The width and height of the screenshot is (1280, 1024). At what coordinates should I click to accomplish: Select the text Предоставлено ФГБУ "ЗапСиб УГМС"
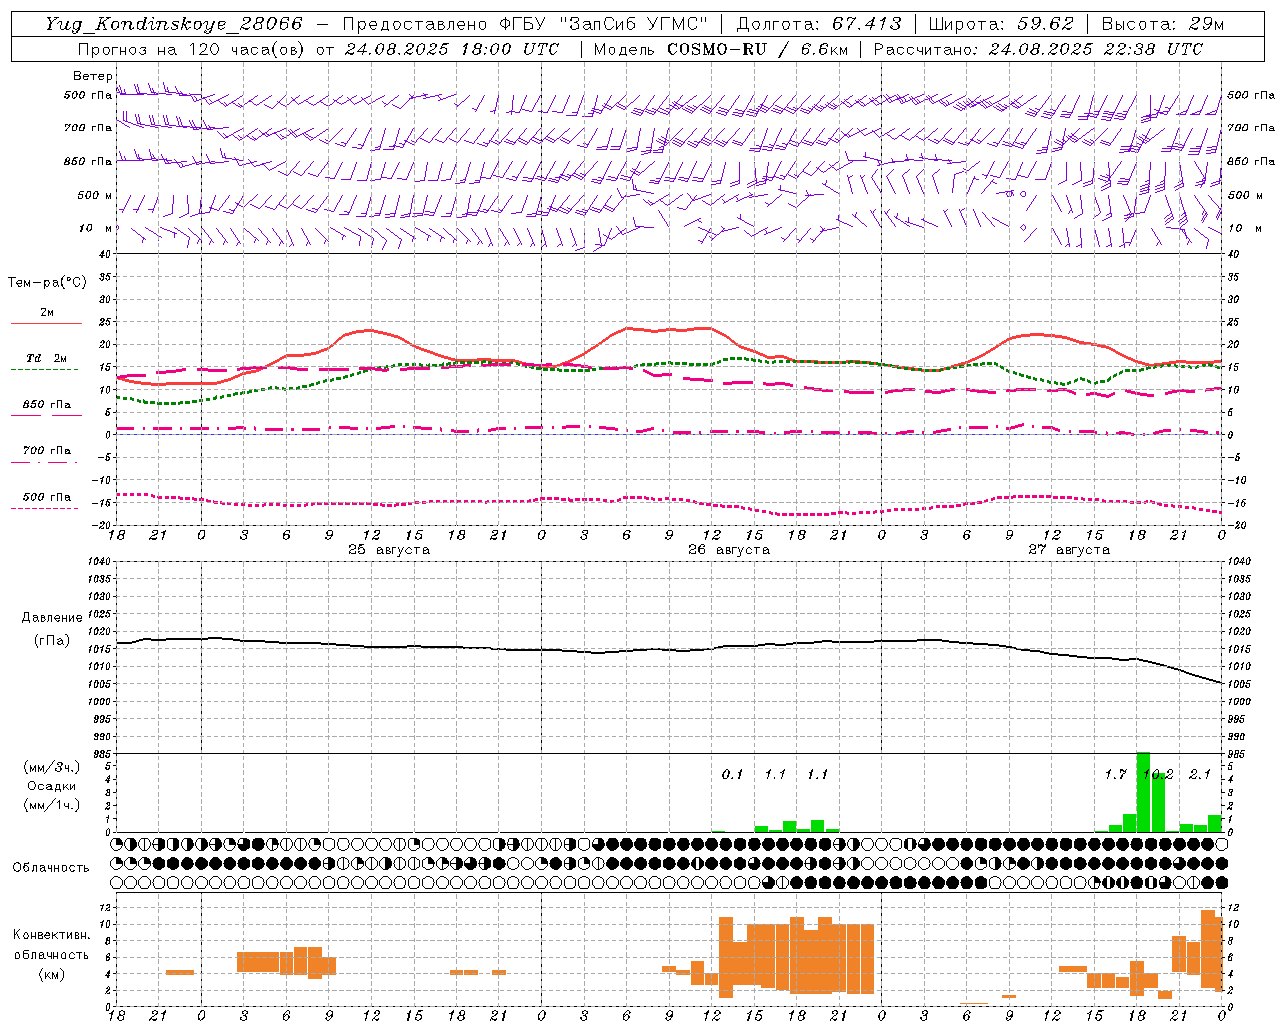pos(524,24)
